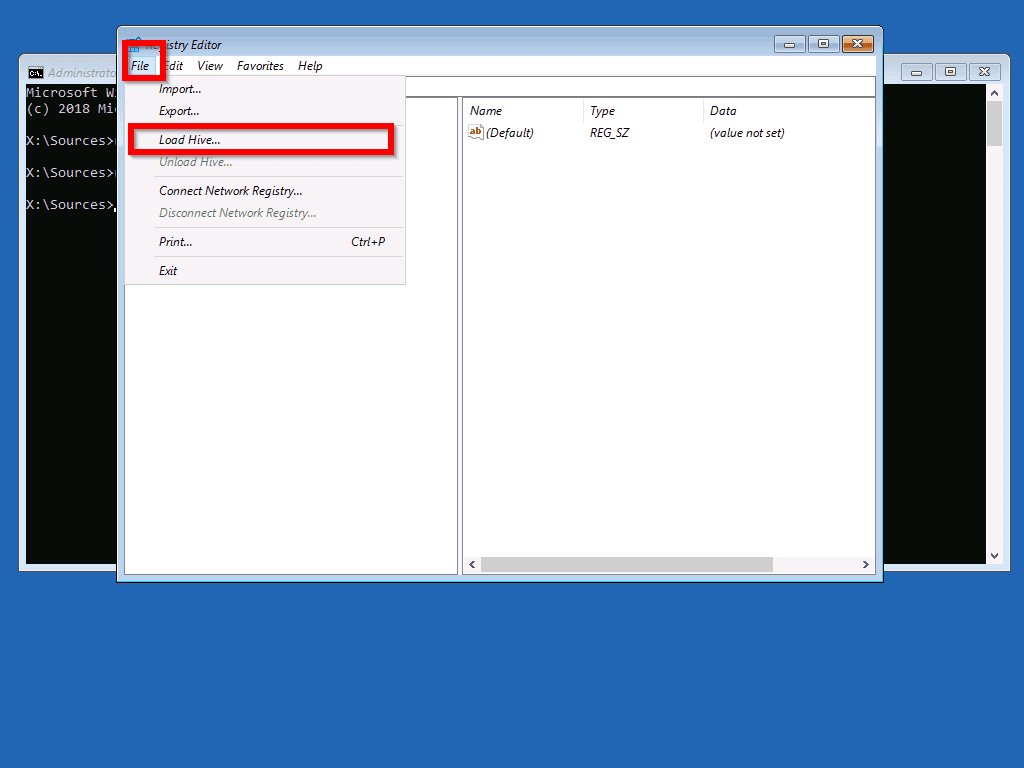Click Command Prompt scrollbar down arrow

995,556
